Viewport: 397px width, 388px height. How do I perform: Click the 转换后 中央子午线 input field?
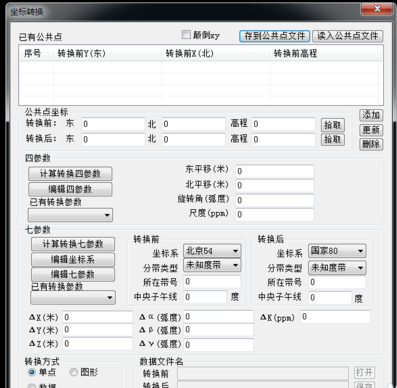(330, 297)
